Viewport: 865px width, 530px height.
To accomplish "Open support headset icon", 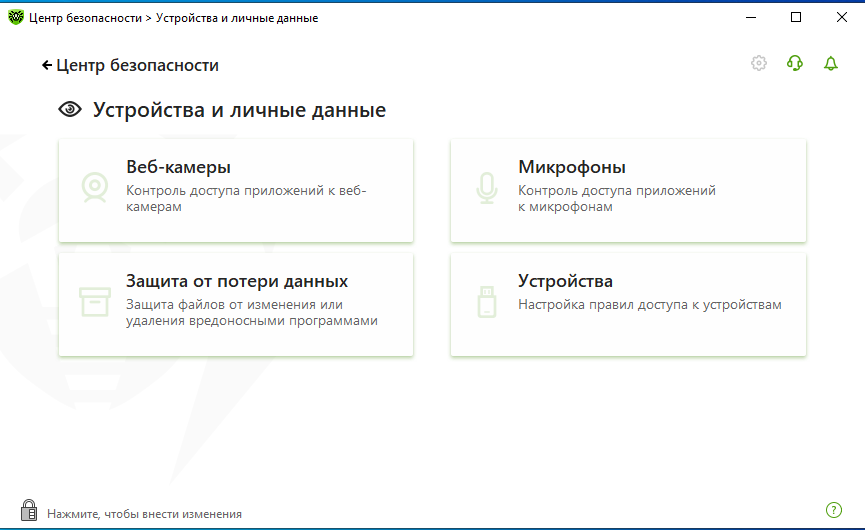I will (x=794, y=63).
